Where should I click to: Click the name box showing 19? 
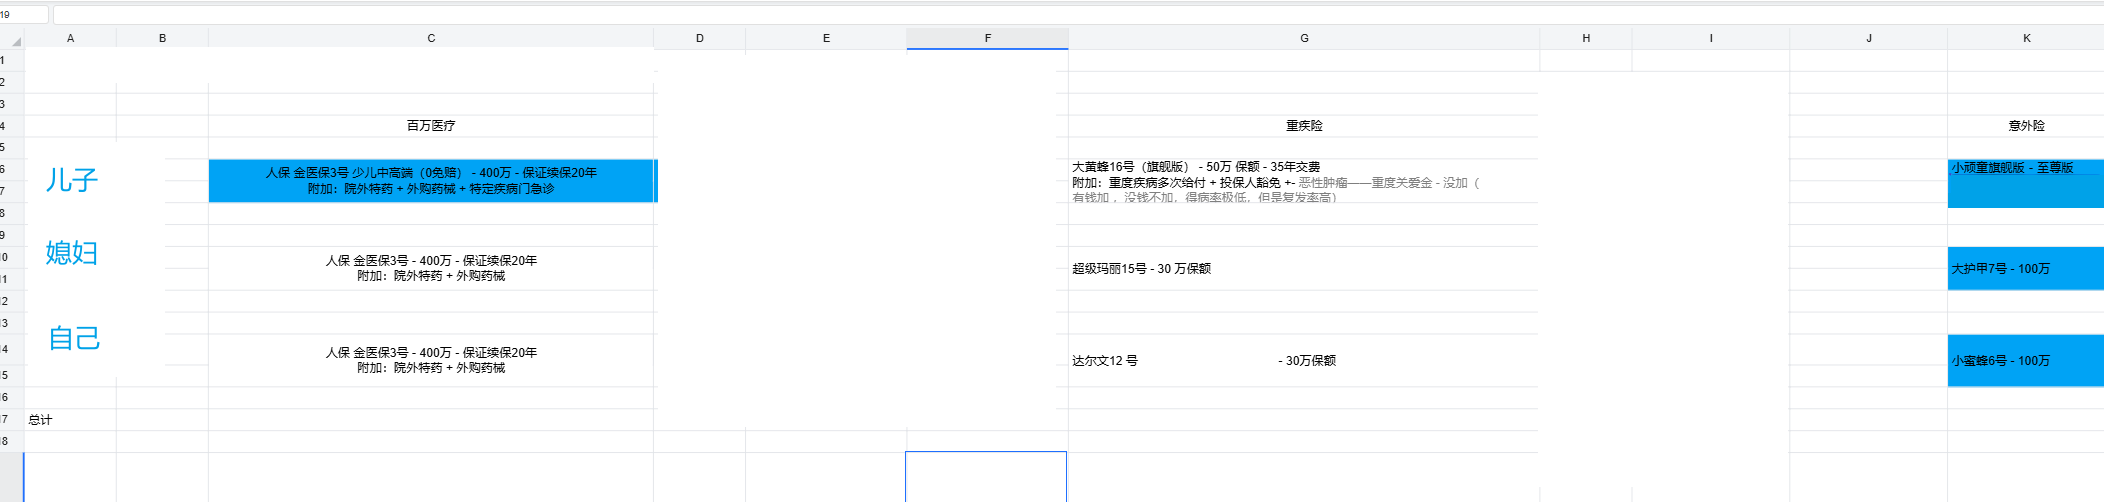click(x=24, y=15)
